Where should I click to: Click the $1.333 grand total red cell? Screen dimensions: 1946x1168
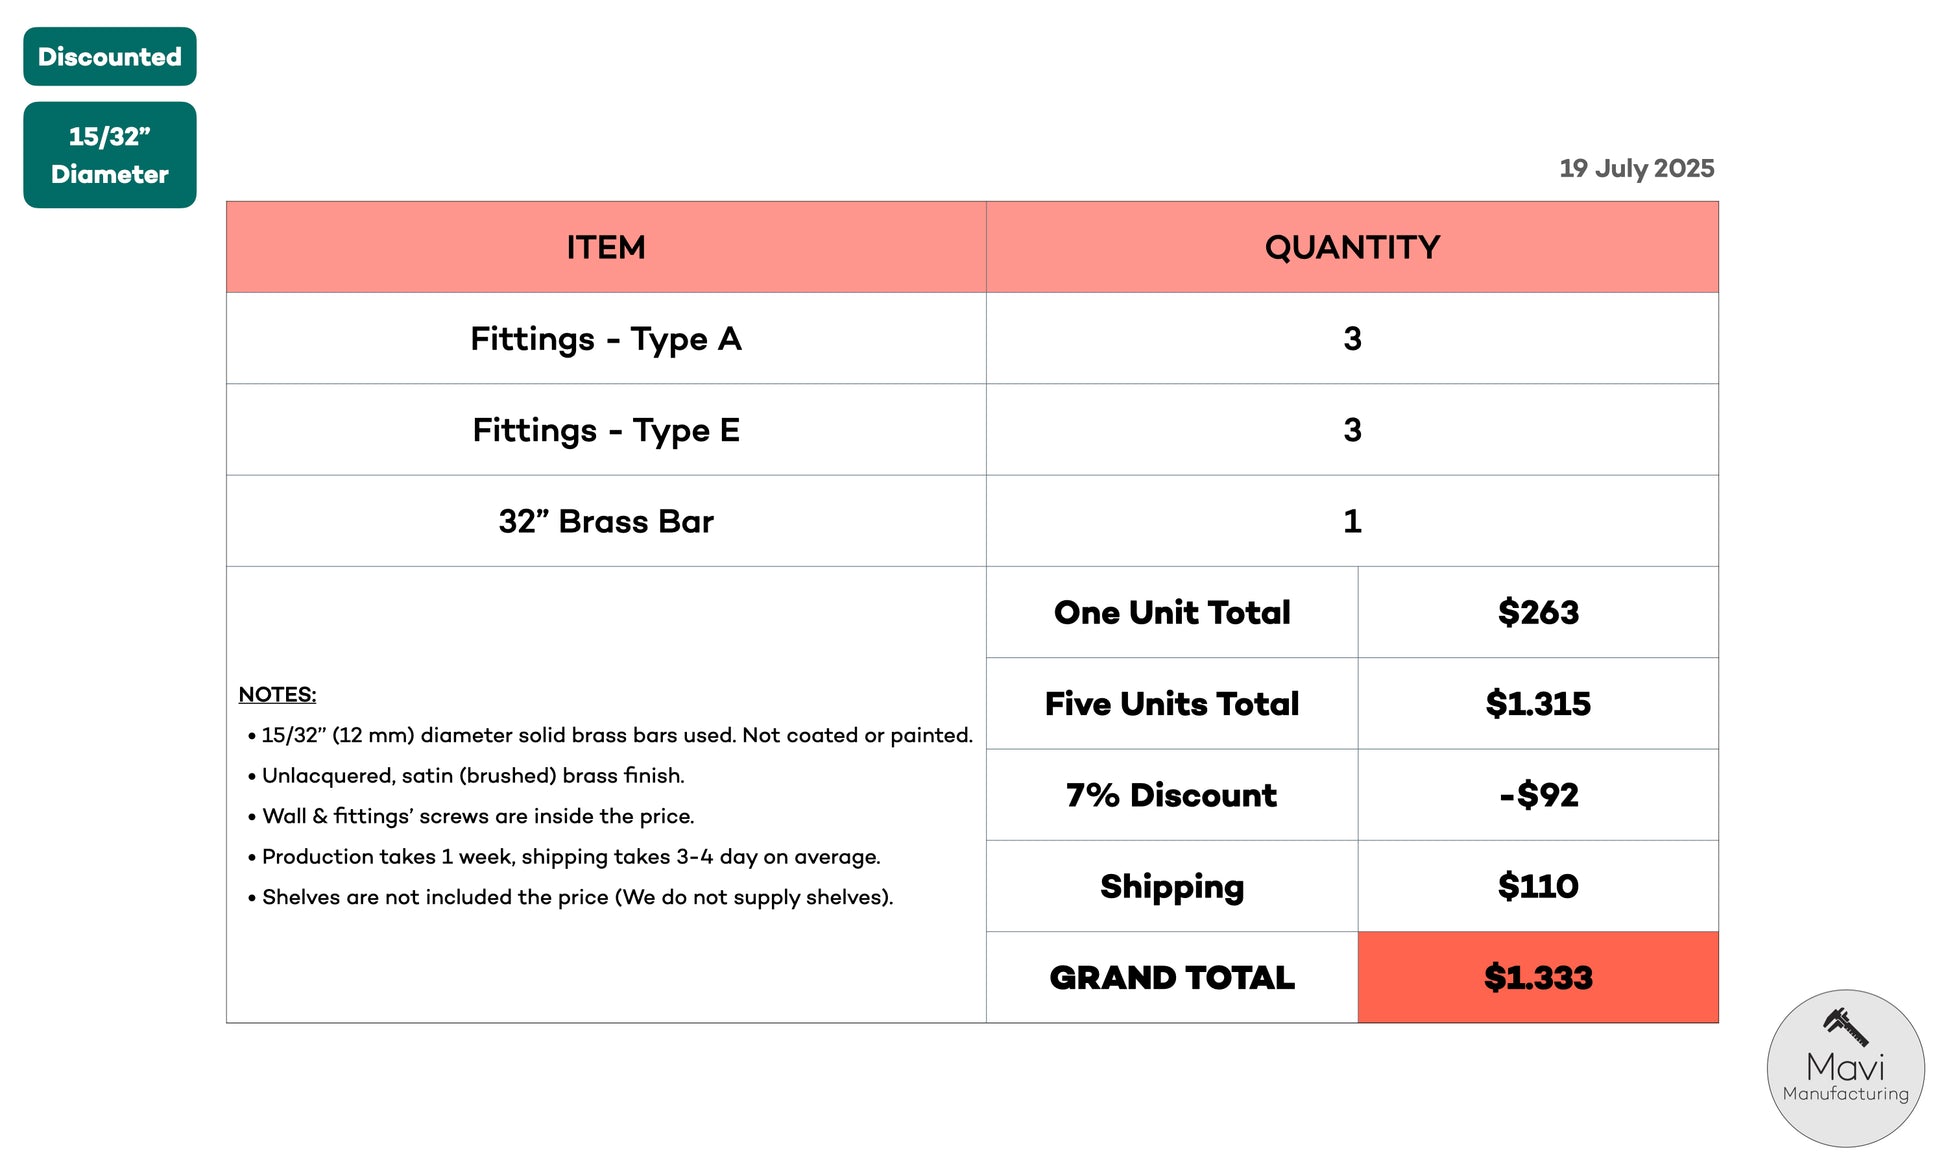coord(1538,977)
